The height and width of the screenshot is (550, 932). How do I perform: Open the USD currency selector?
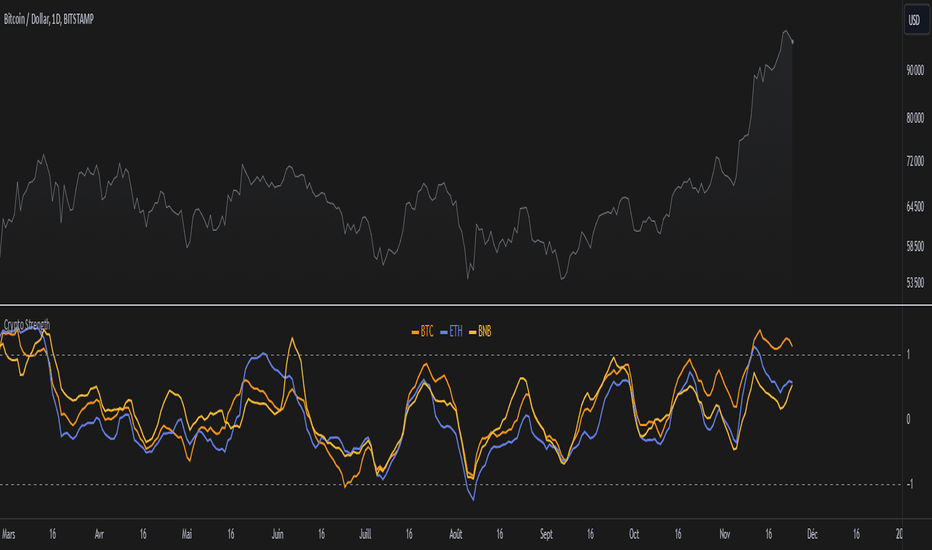pyautogui.click(x=916, y=20)
